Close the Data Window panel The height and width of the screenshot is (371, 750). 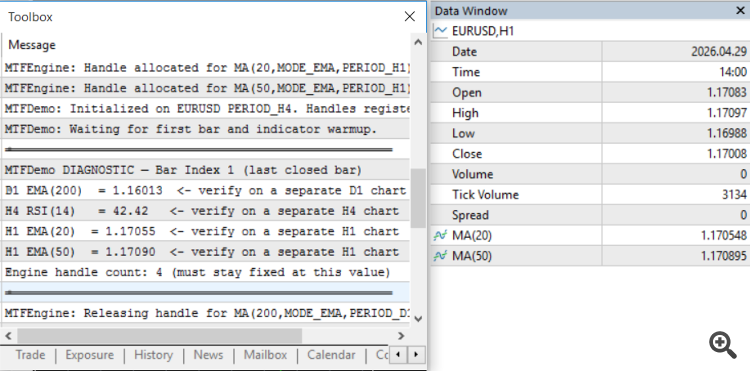coord(739,11)
